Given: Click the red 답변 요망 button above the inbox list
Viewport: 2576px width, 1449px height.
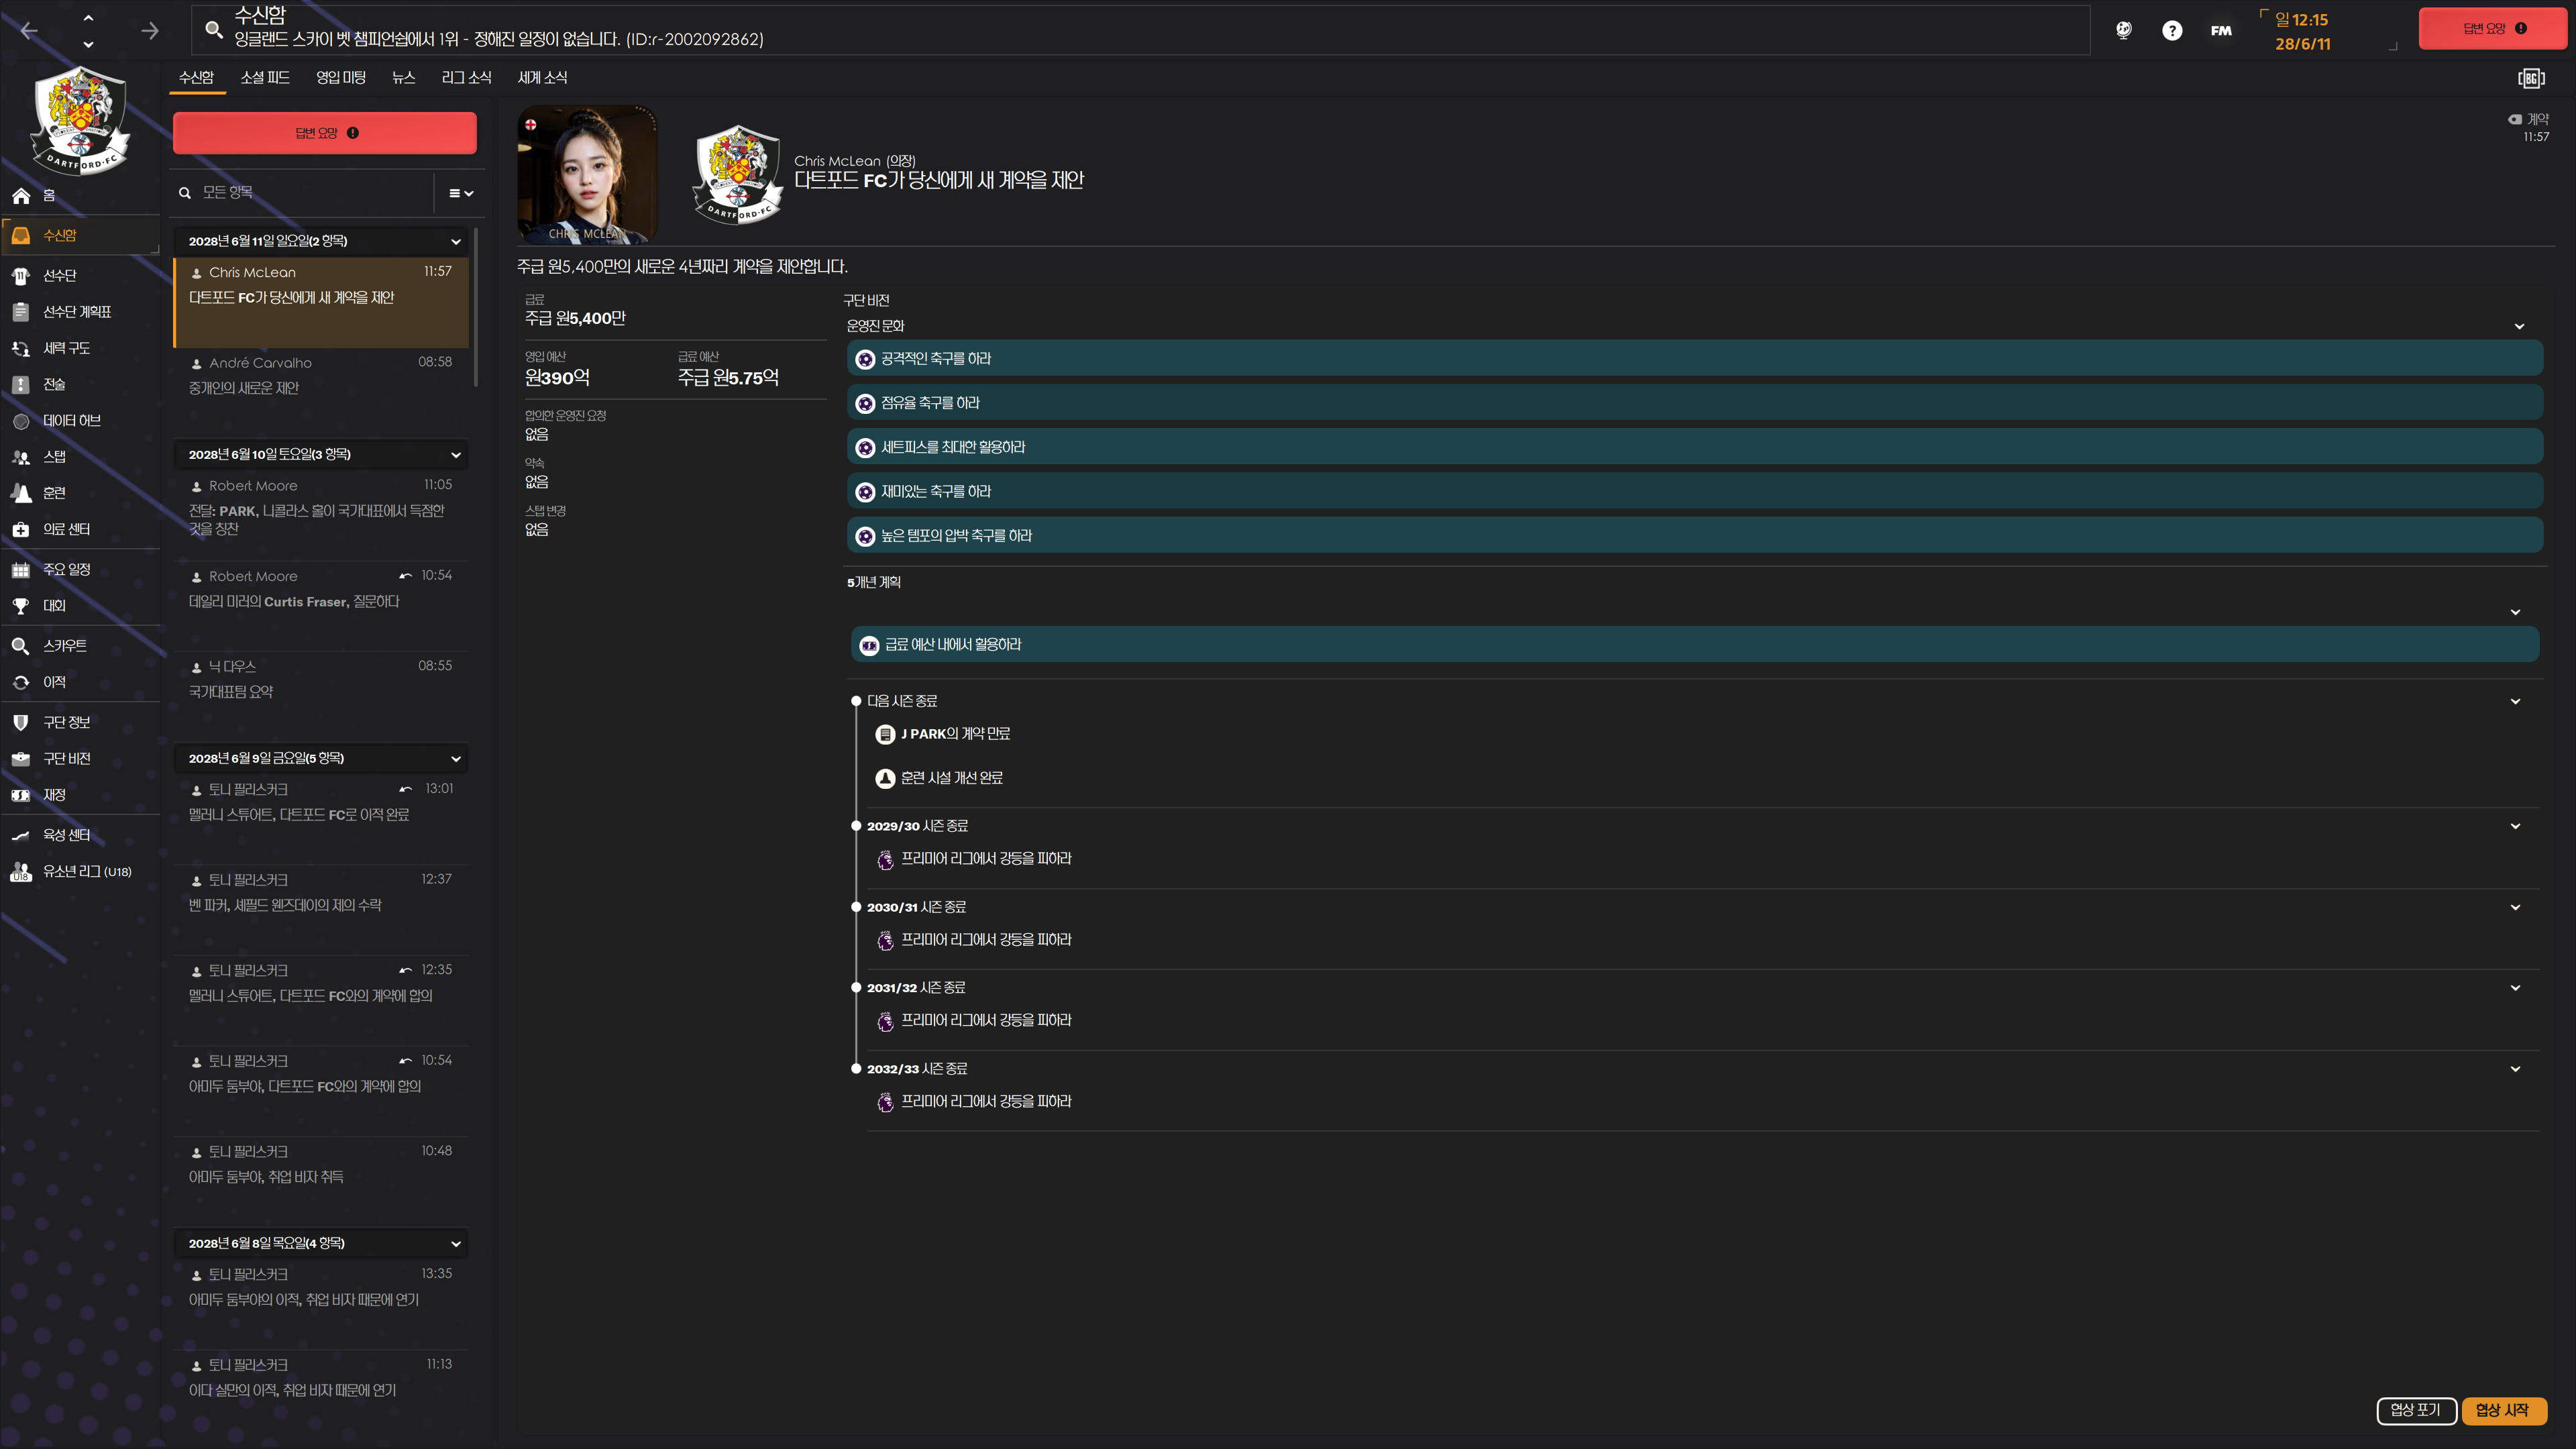Looking at the screenshot, I should coord(325,133).
